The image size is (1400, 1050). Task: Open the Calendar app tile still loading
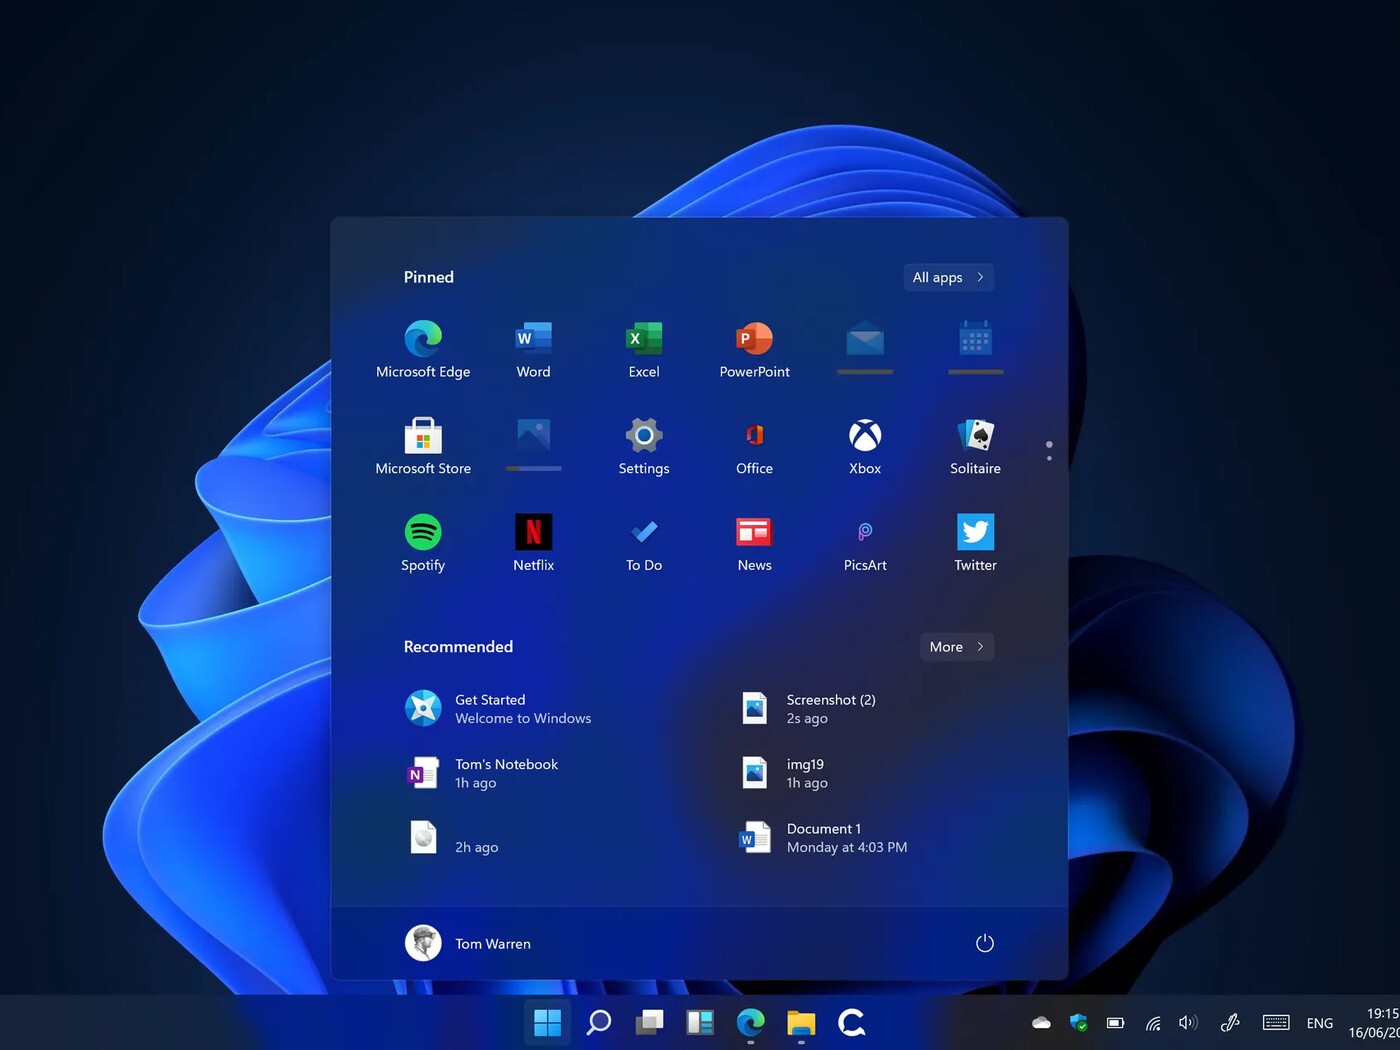pyautogui.click(x=975, y=348)
